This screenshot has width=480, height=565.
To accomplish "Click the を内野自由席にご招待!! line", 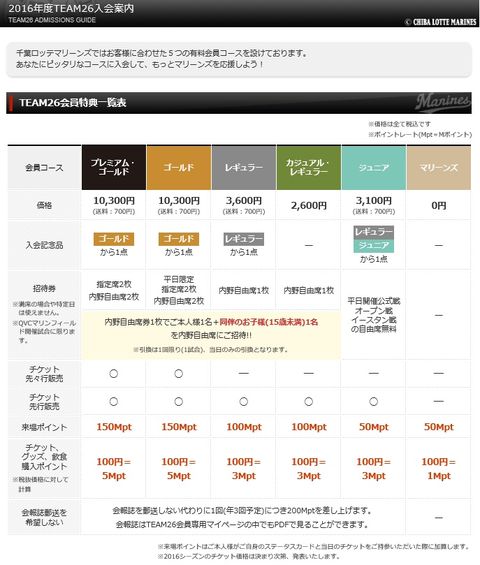I will [211, 335].
